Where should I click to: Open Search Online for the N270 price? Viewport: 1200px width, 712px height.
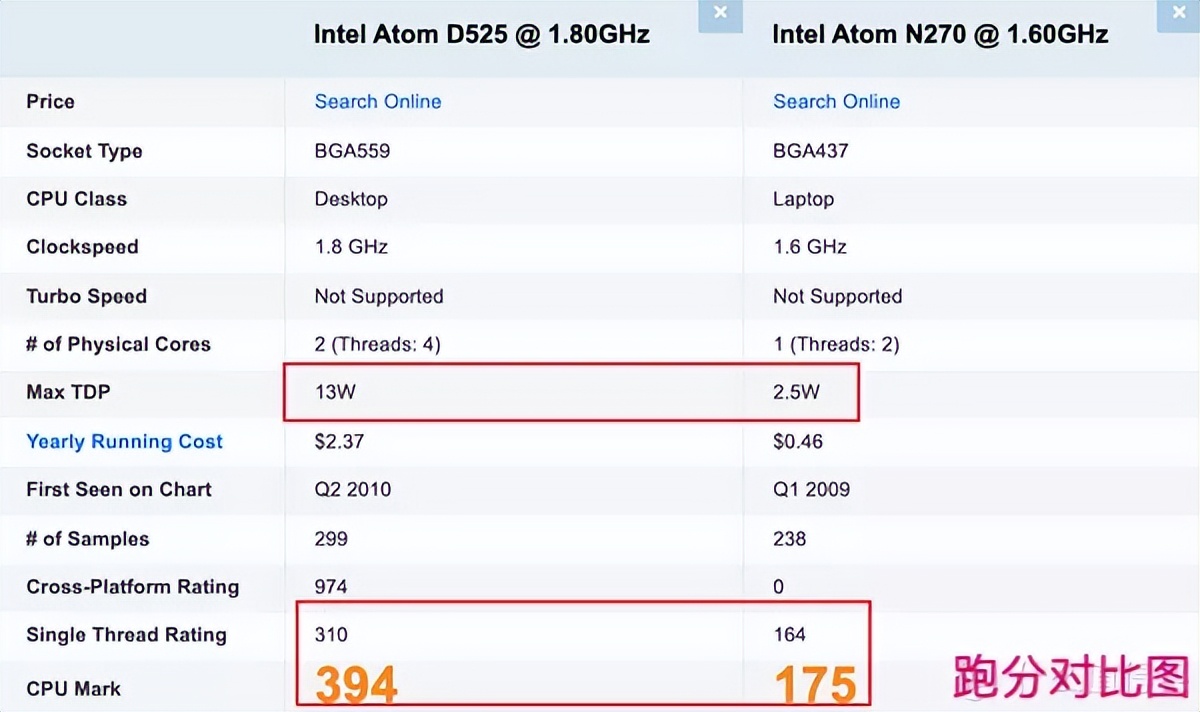pos(836,101)
